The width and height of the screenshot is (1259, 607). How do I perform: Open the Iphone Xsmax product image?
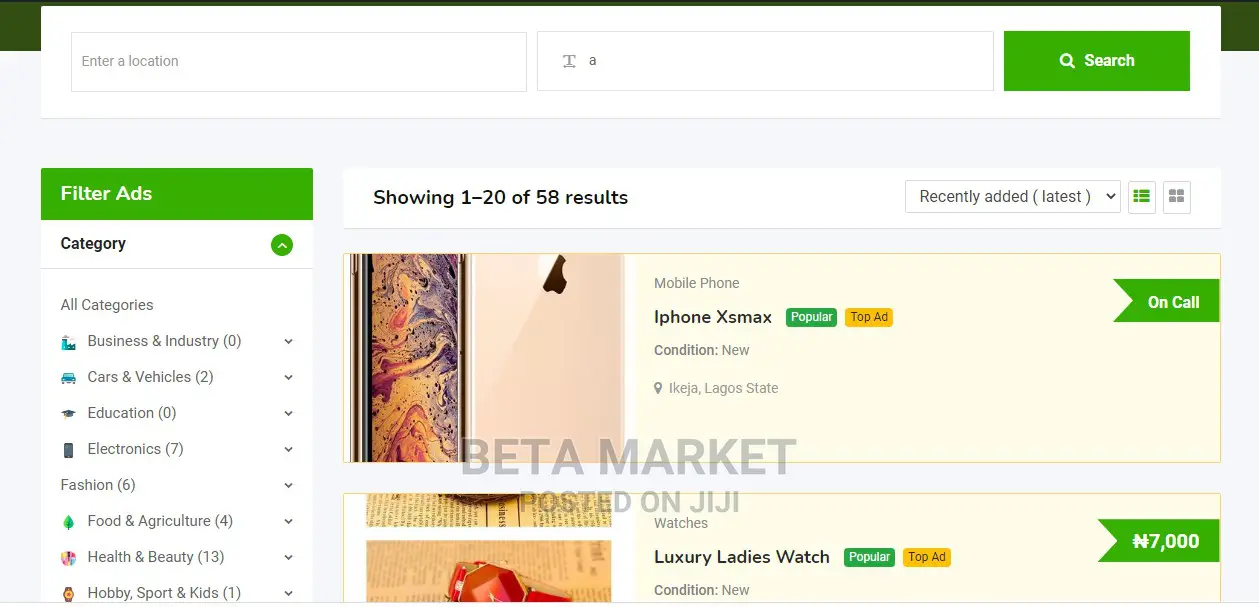coord(490,358)
